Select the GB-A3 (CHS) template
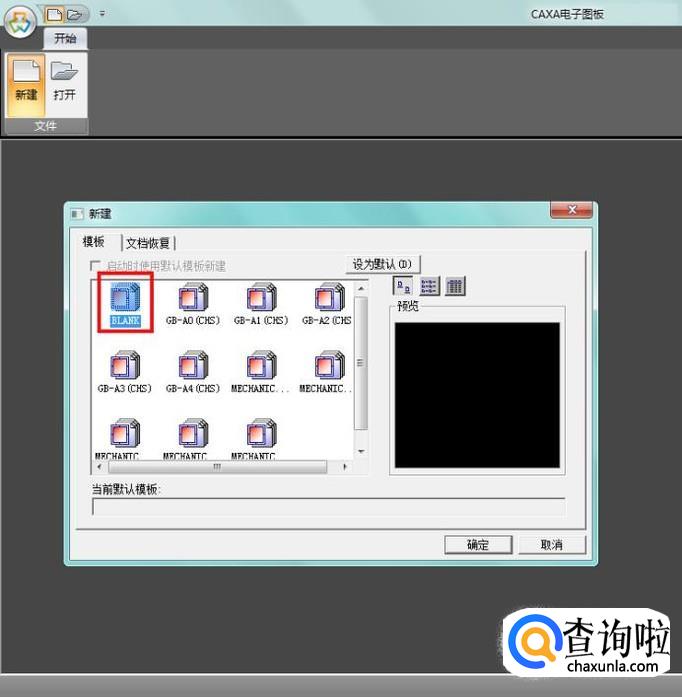This screenshot has height=697, width=682. (x=125, y=372)
